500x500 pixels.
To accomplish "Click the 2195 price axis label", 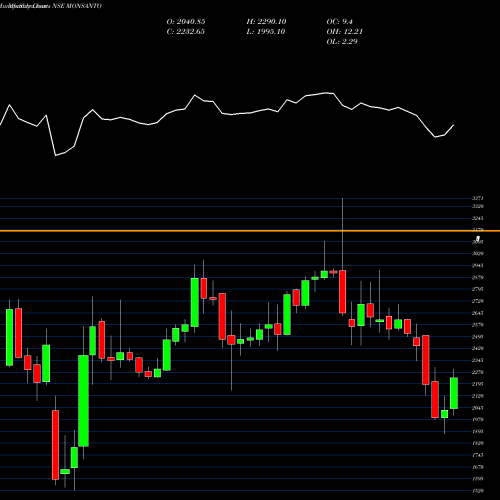I will point(478,384).
